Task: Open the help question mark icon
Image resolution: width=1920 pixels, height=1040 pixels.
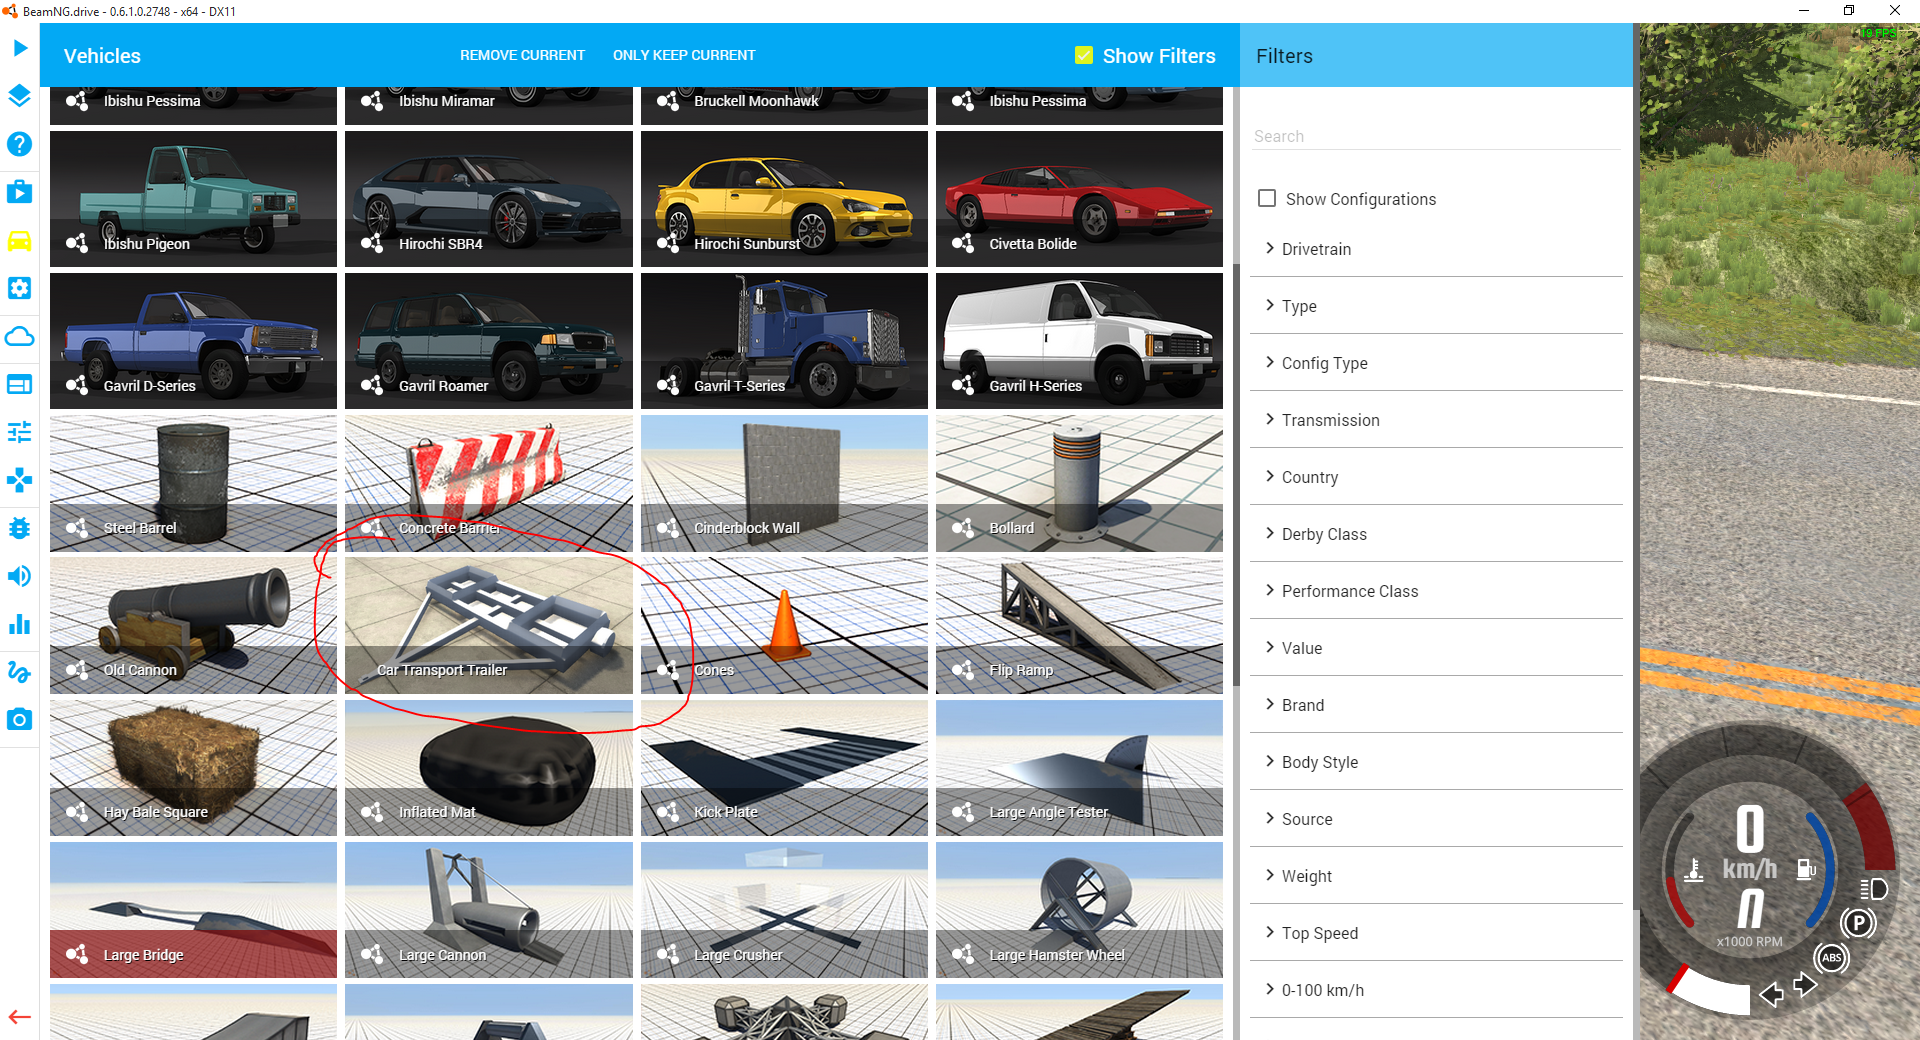Action: coord(19,144)
